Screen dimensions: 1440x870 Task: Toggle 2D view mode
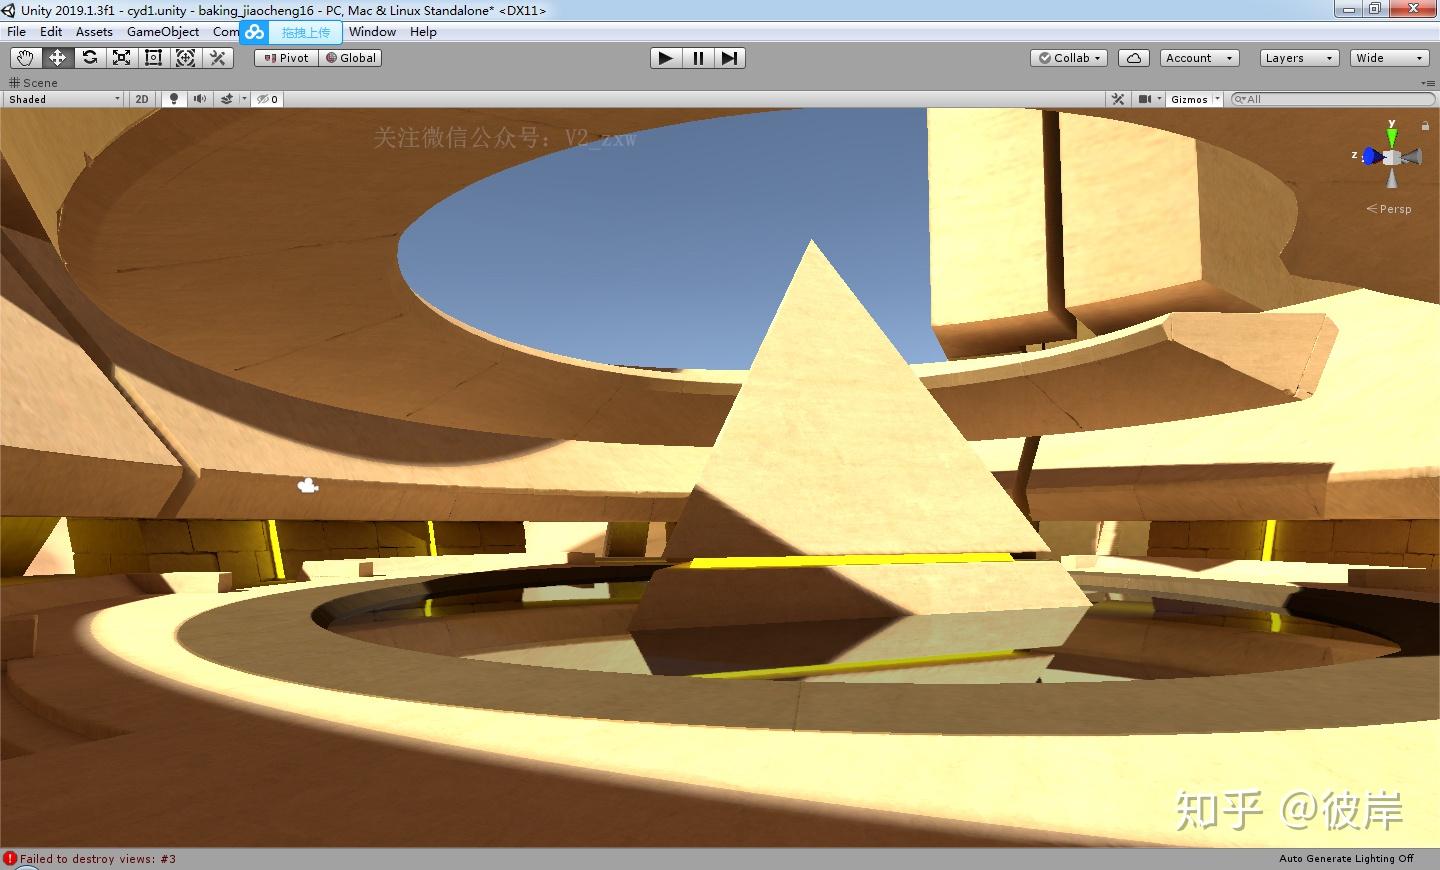coord(142,99)
